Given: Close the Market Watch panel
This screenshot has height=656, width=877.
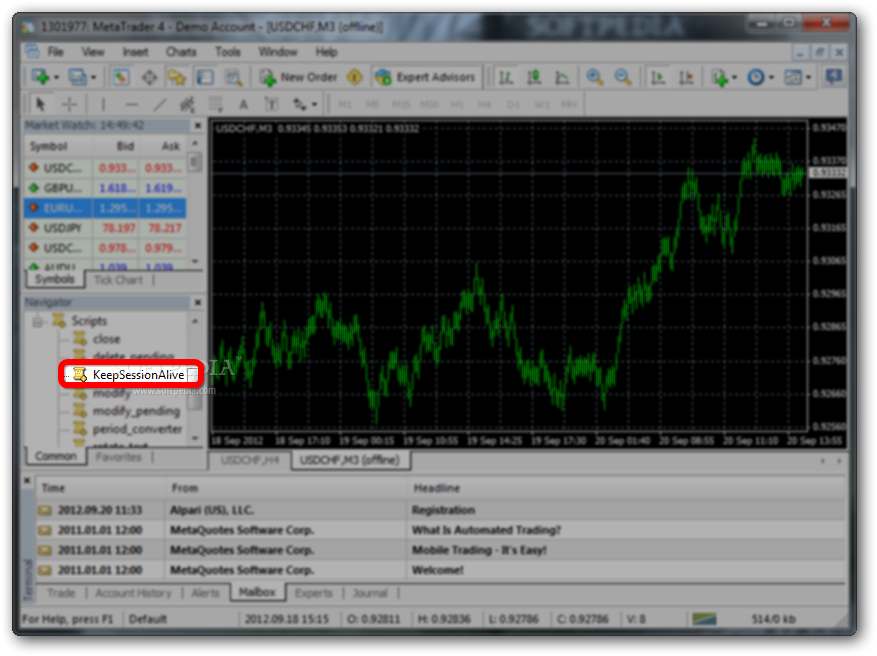Looking at the screenshot, I should click(197, 125).
